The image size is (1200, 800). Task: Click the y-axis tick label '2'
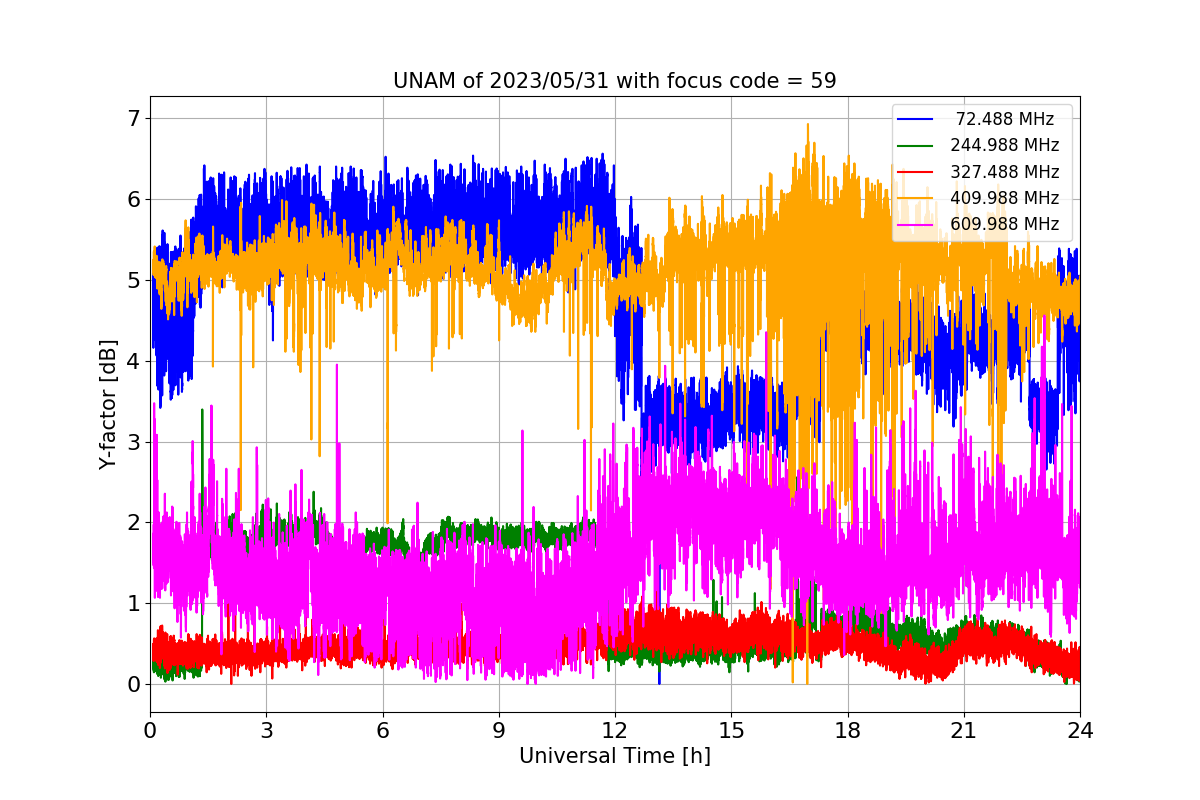[x=134, y=523]
